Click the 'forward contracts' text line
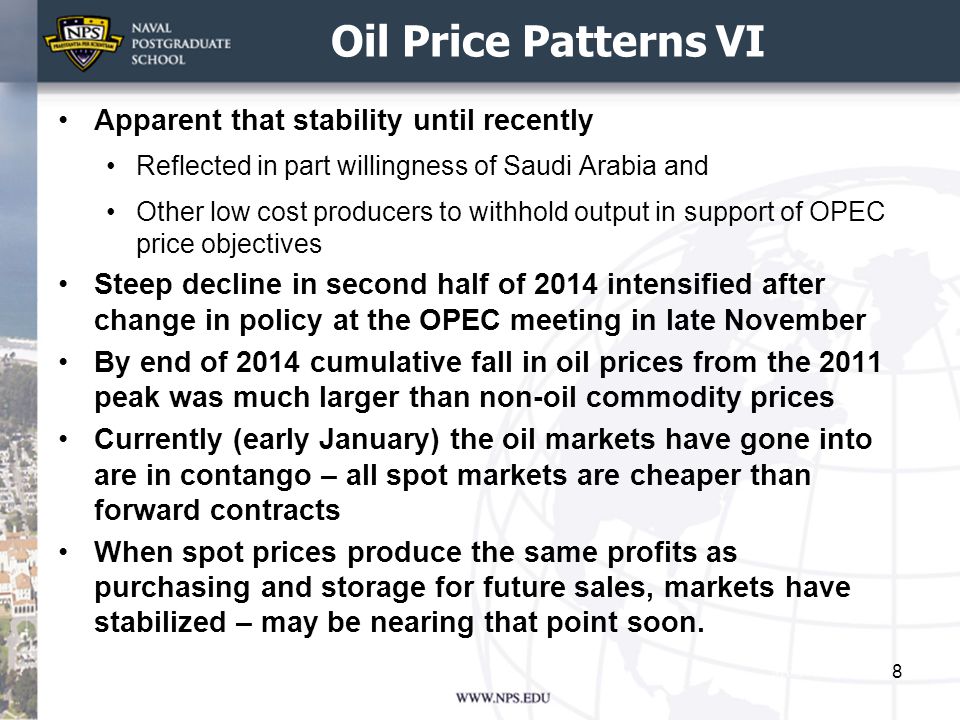Viewport: 960px width, 720px height. point(217,510)
